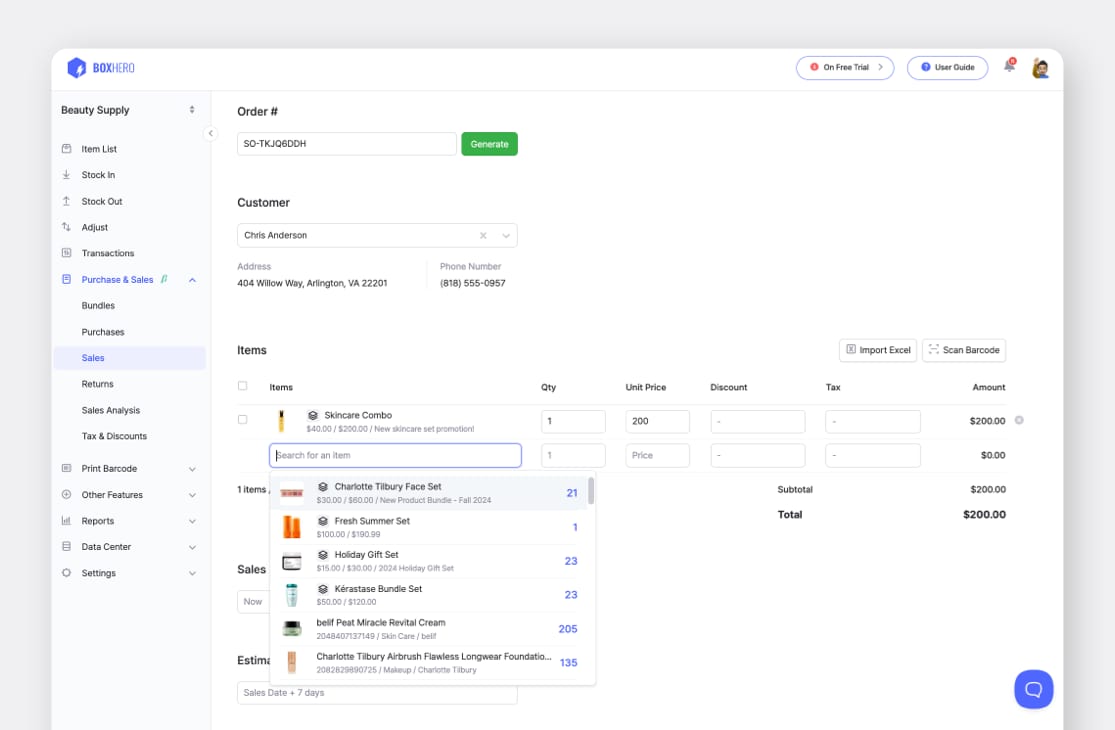Click the BoxHero logo icon

coord(80,67)
